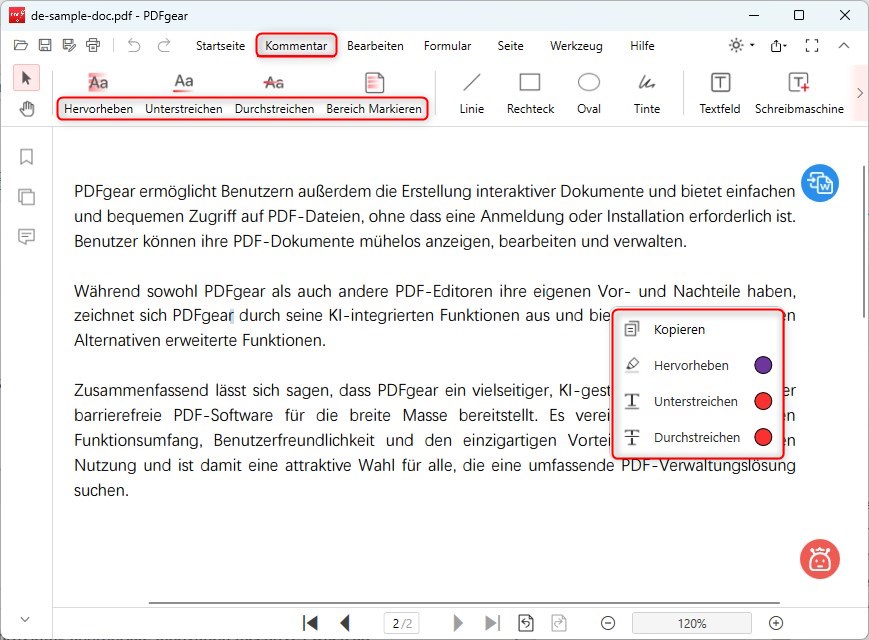
Task: Select the Schreibmaschine typewriter tool
Action: pyautogui.click(x=799, y=93)
